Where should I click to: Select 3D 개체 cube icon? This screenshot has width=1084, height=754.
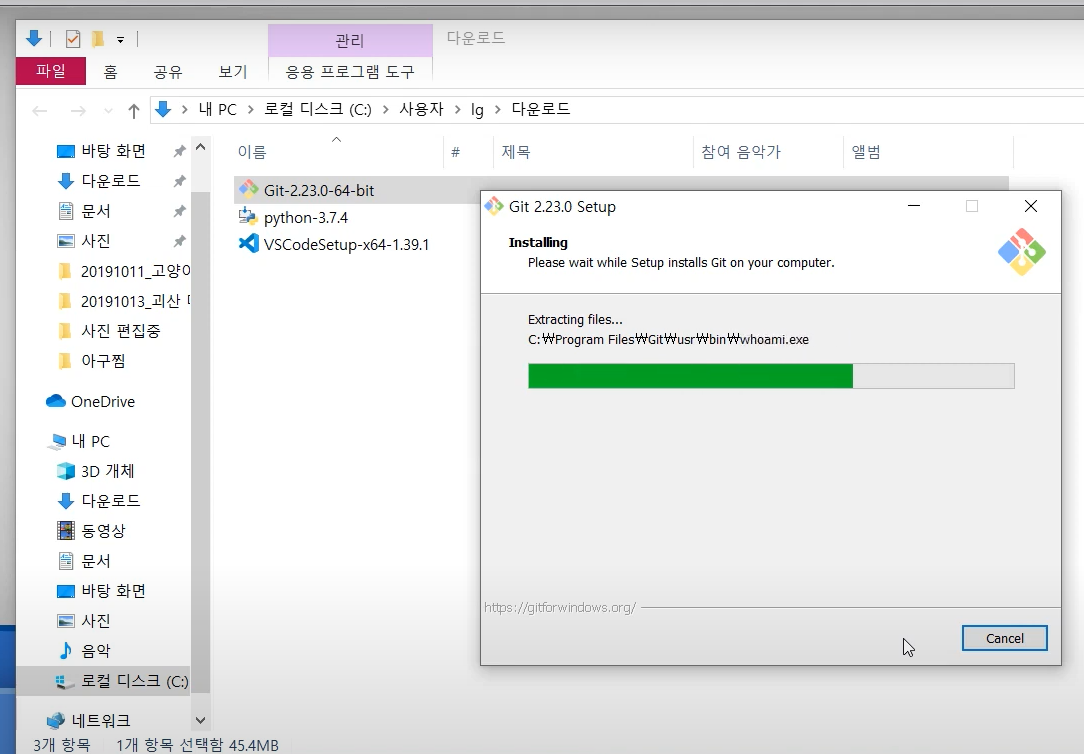pos(66,471)
